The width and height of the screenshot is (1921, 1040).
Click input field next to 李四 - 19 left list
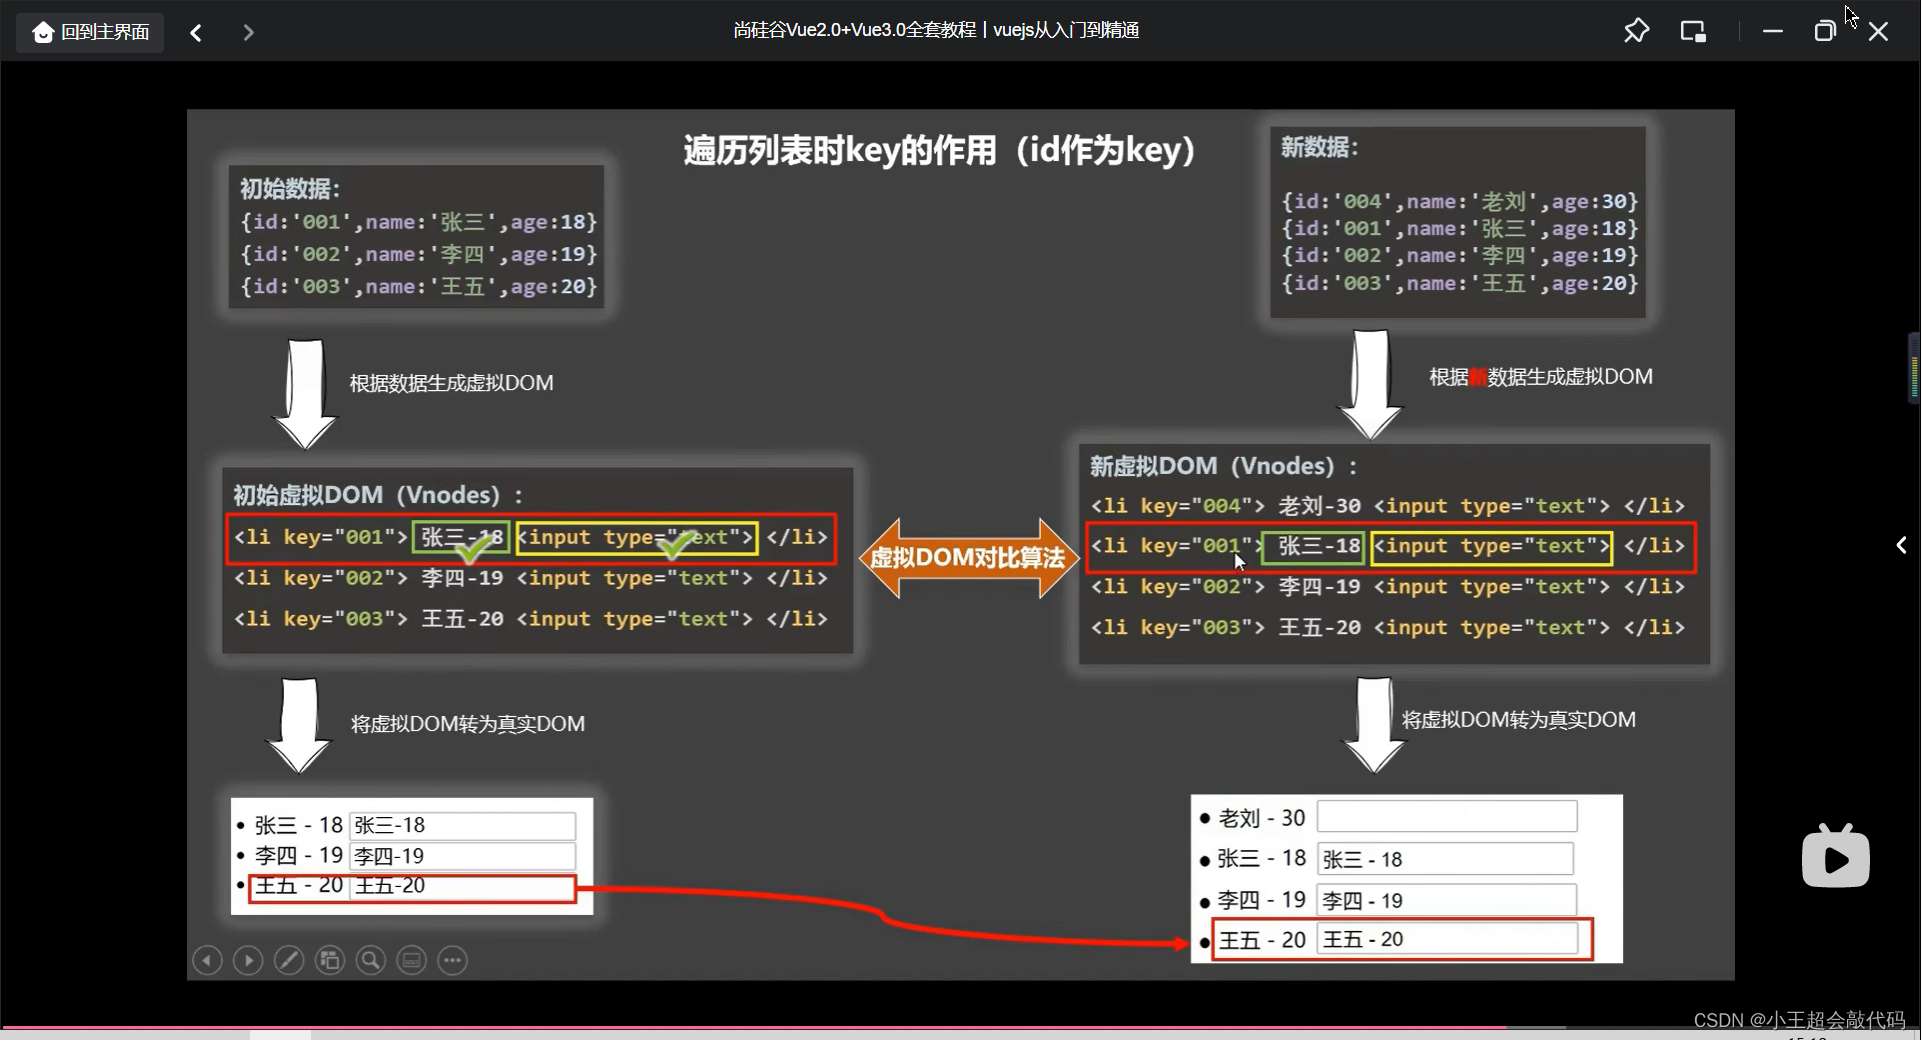[x=462, y=856]
